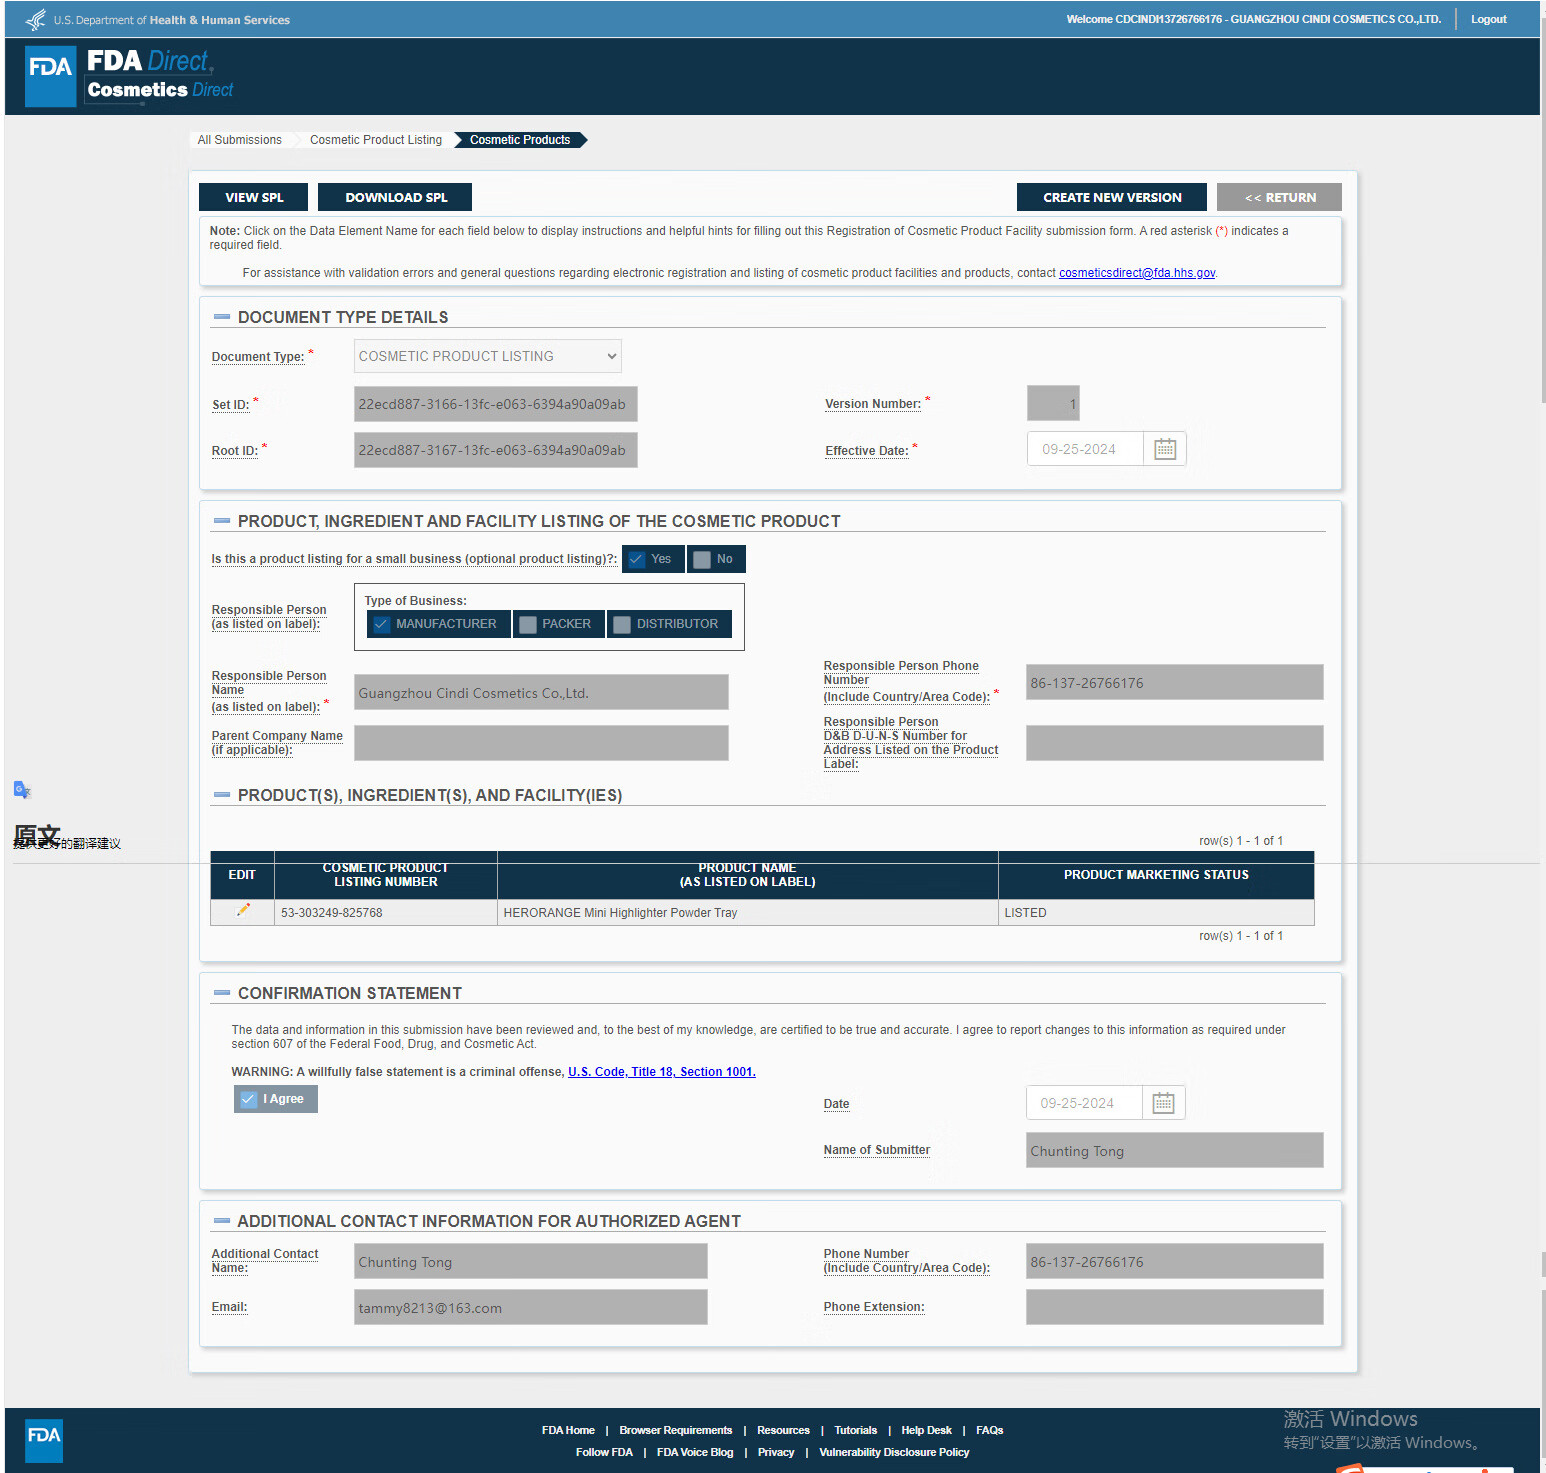The image size is (1546, 1473).
Task: Click the HHS eagle logo in top bar
Action: pyautogui.click(x=36, y=20)
